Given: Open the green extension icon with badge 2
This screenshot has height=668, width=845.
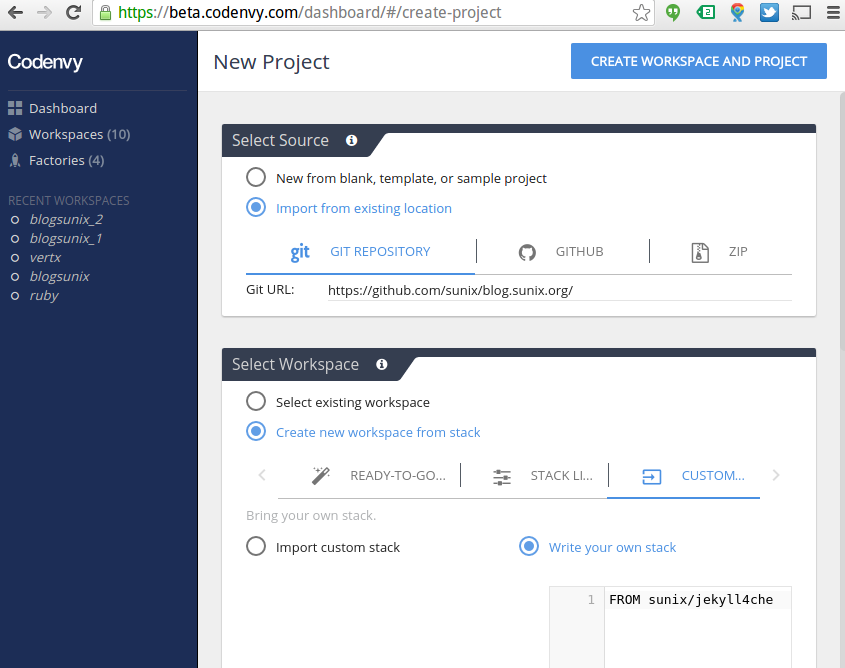Looking at the screenshot, I should coord(705,12).
